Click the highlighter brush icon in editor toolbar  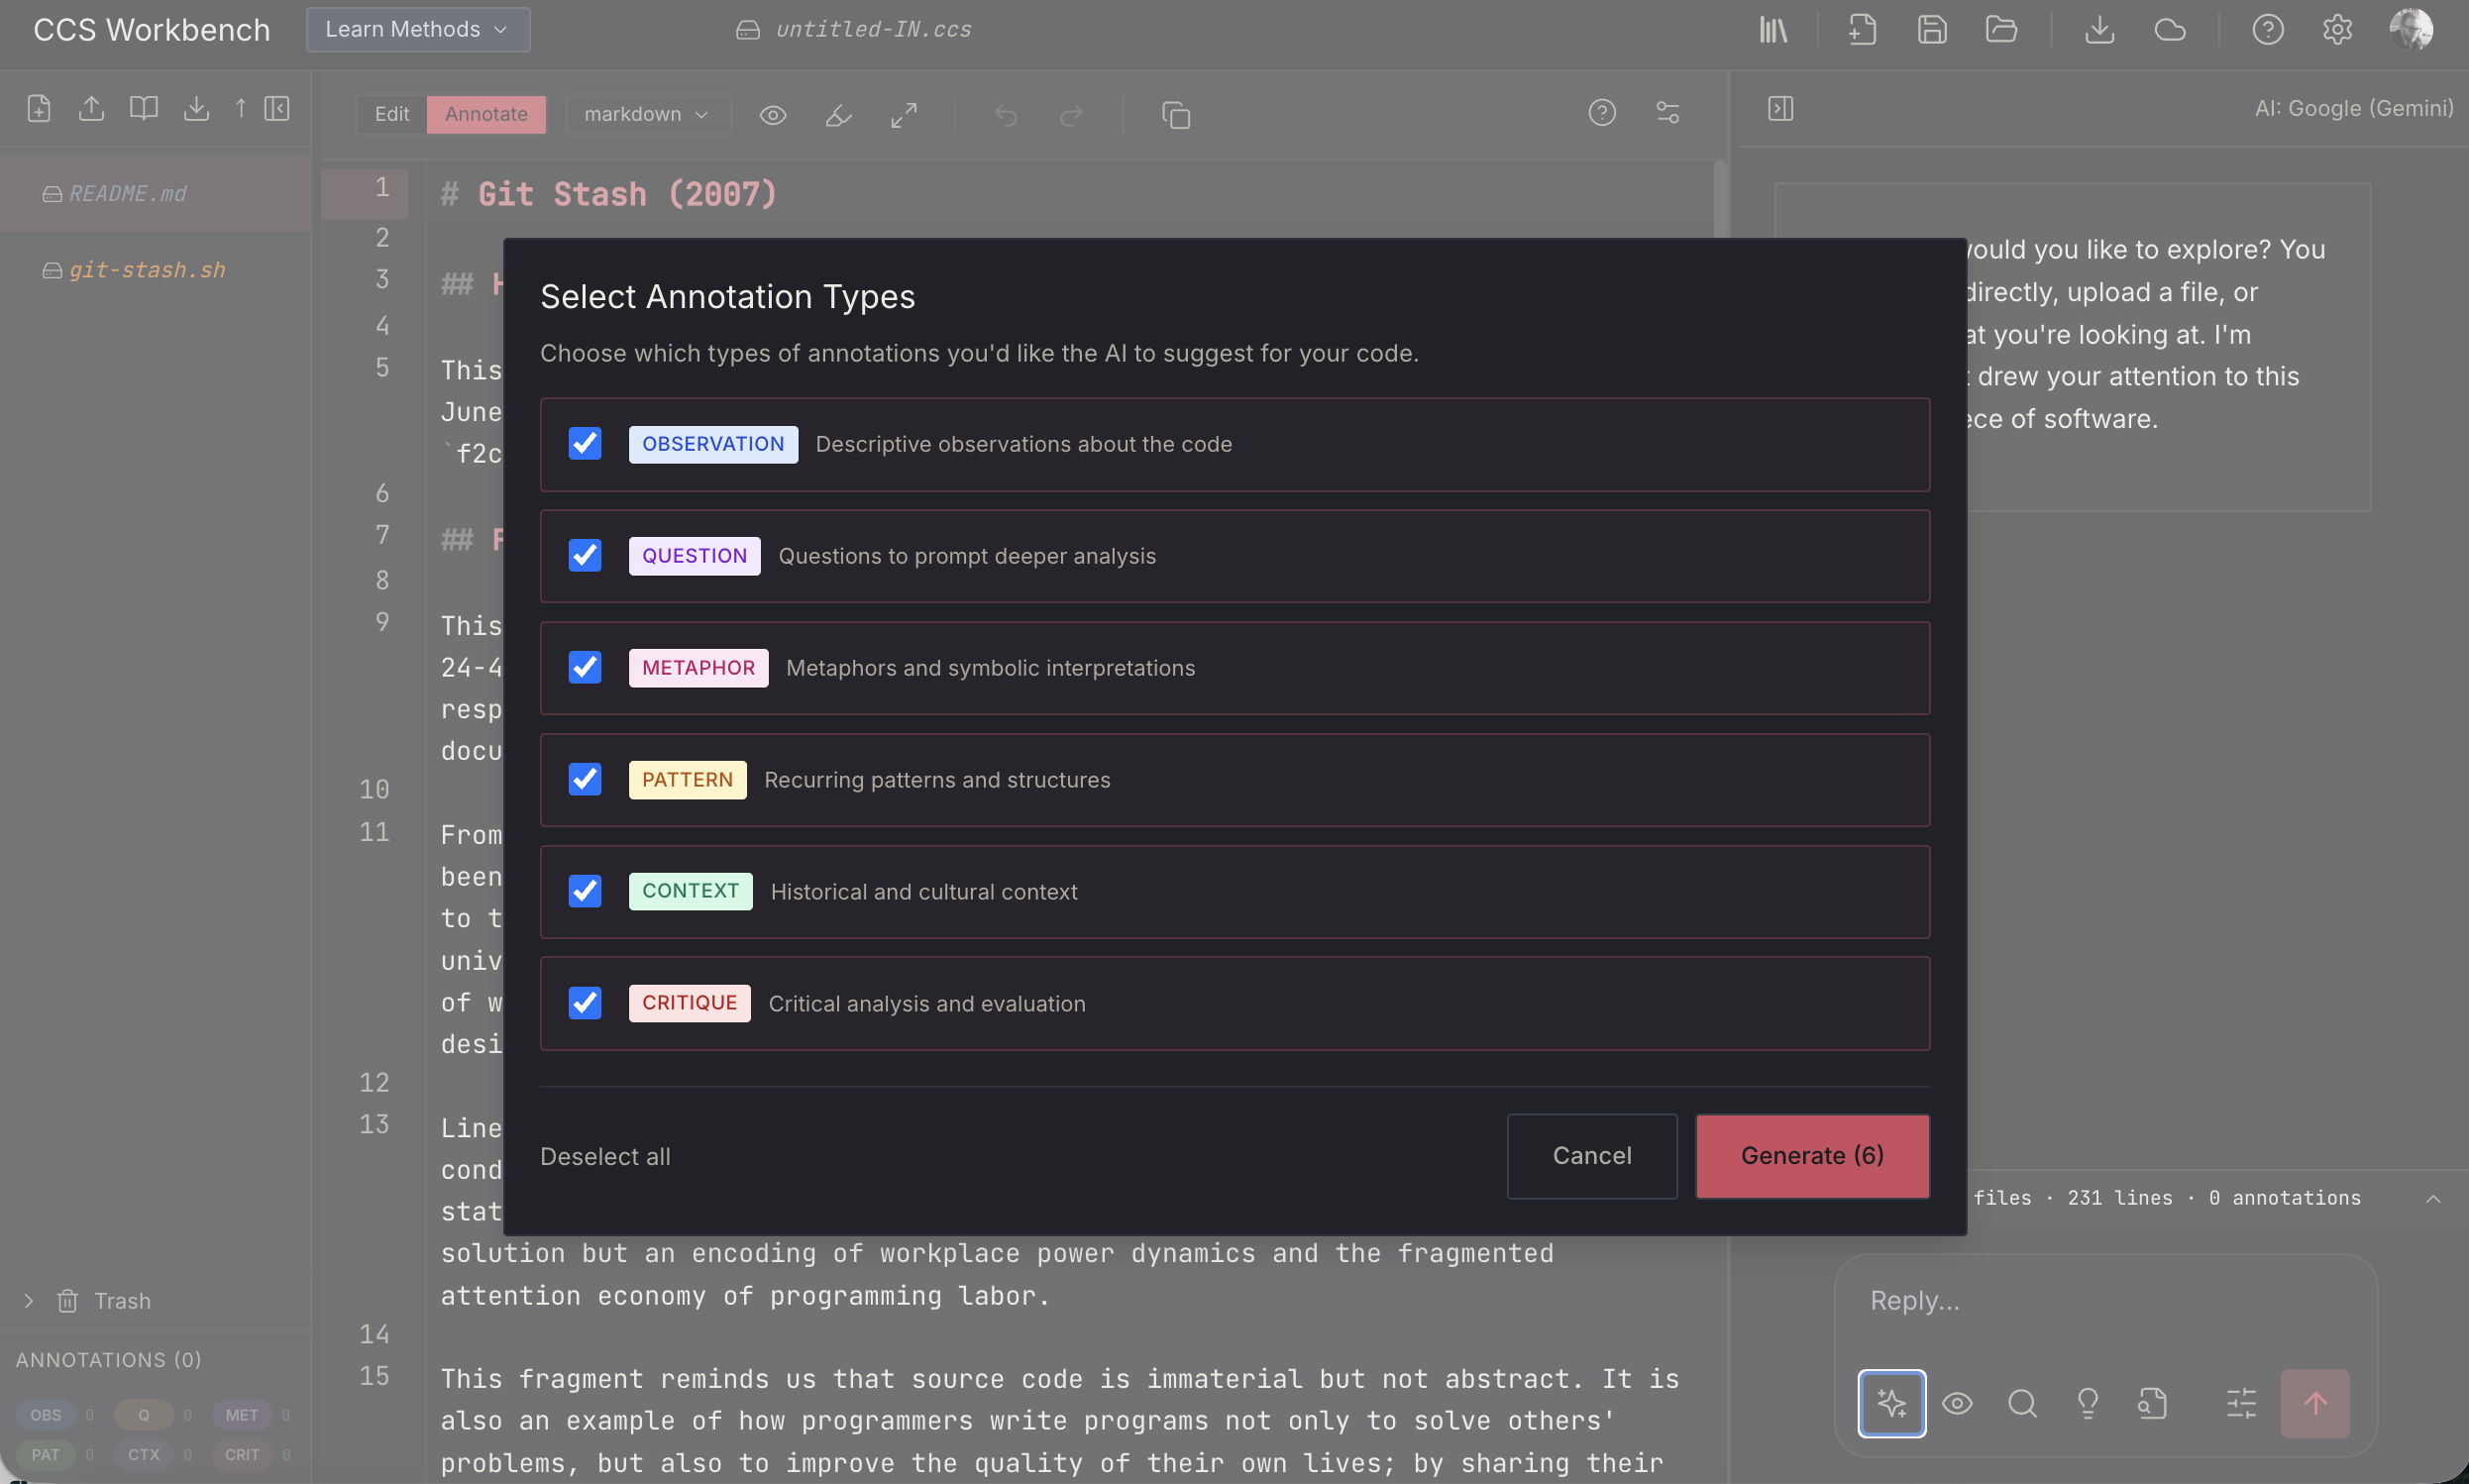[x=838, y=115]
